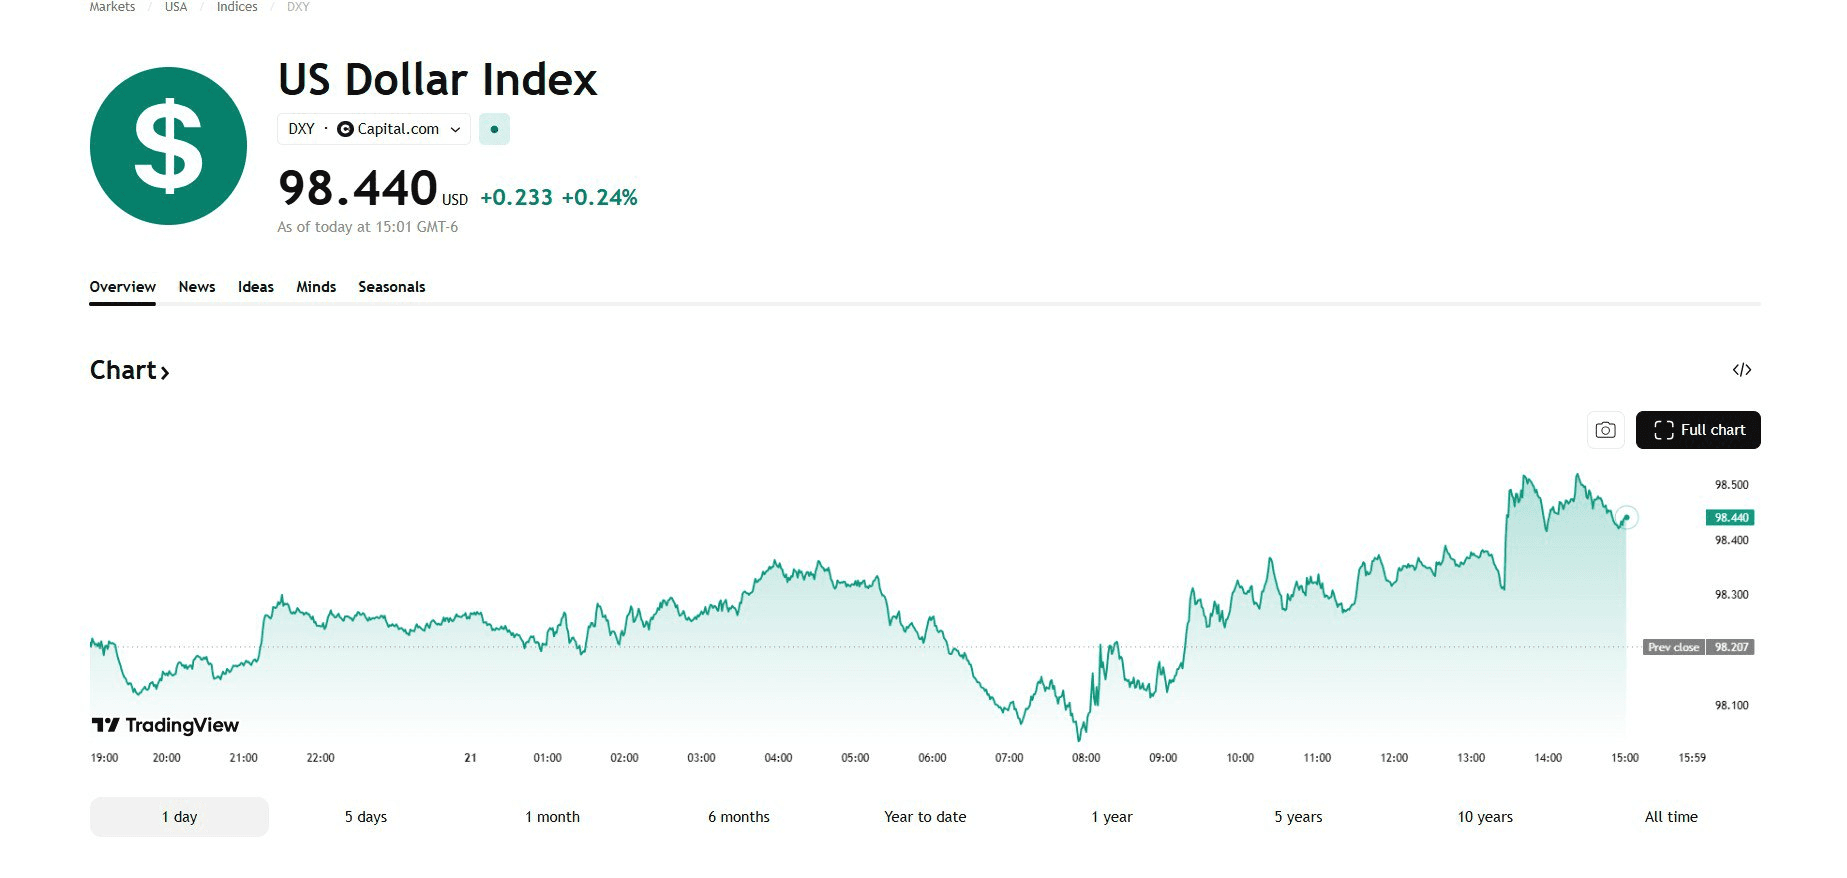Image resolution: width=1847 pixels, height=878 pixels.
Task: Click the 98.440 price label tag
Action: pos(1730,517)
